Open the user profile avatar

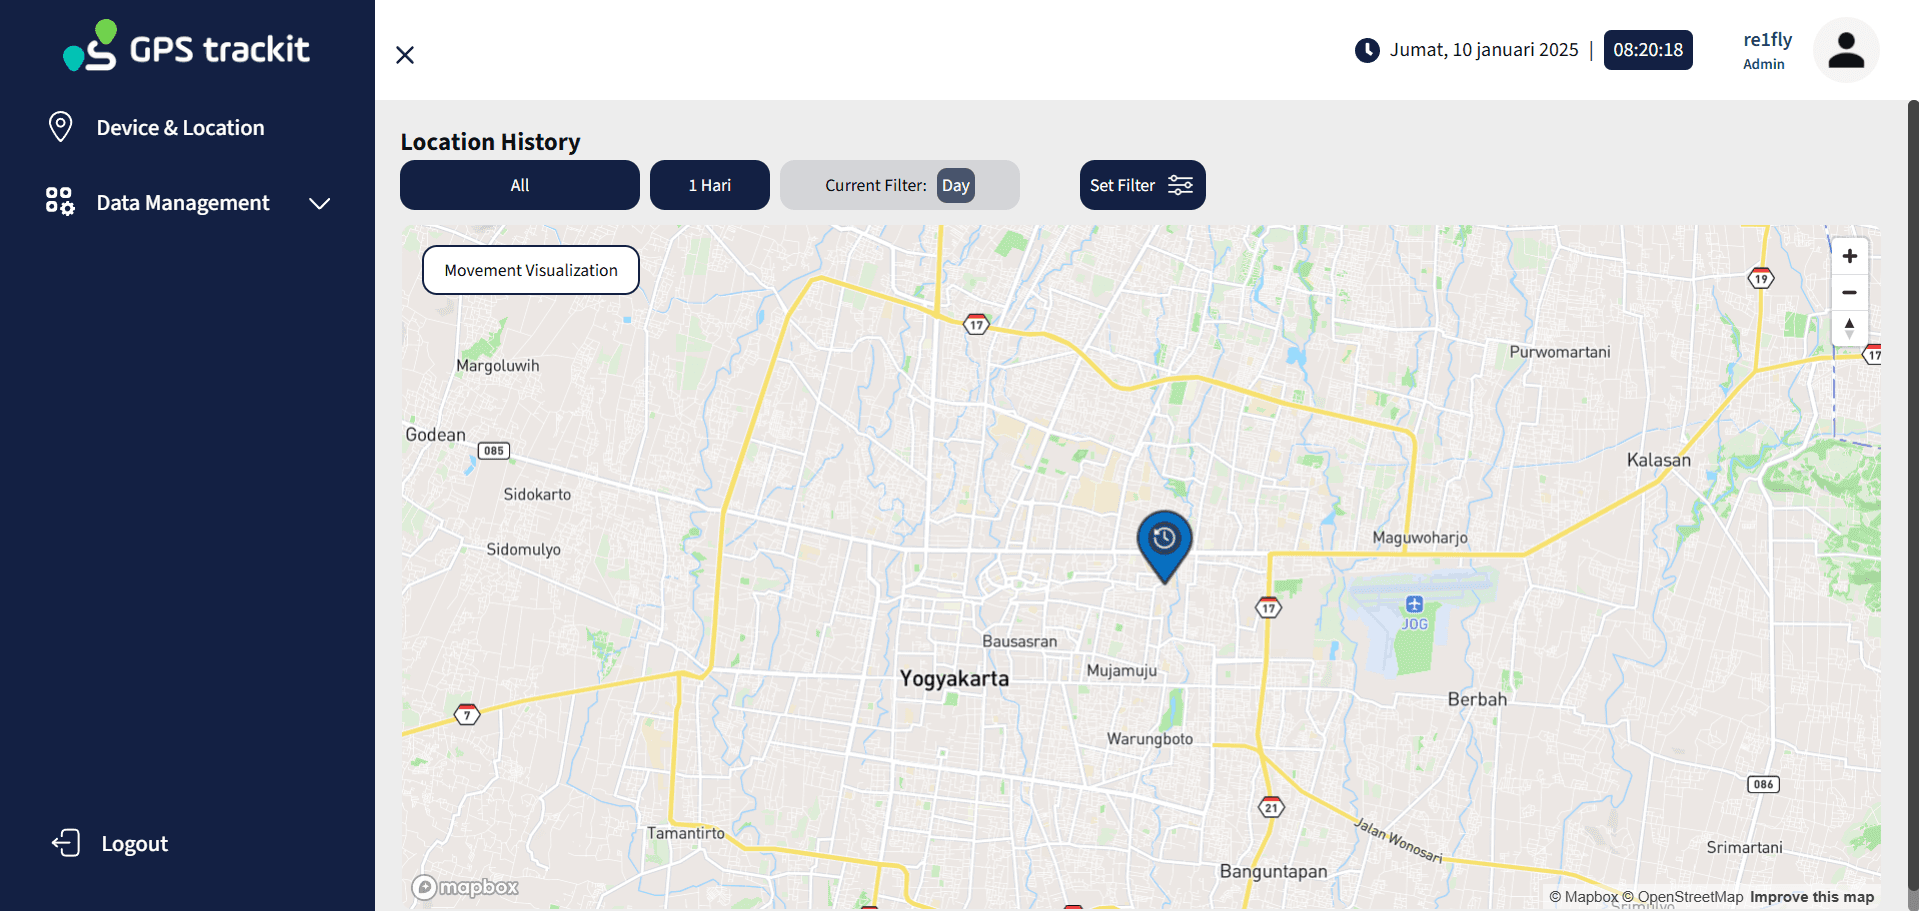1845,50
